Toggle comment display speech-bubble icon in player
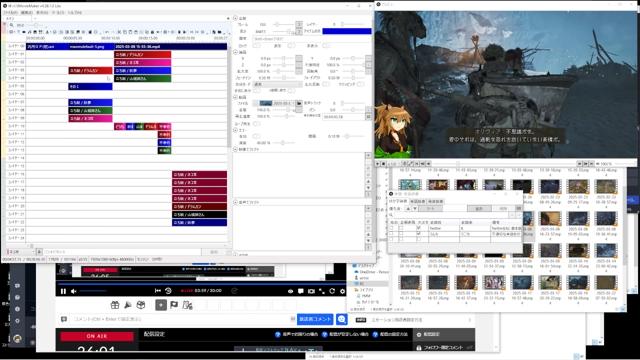This screenshot has width=640, height=360. 301,291
